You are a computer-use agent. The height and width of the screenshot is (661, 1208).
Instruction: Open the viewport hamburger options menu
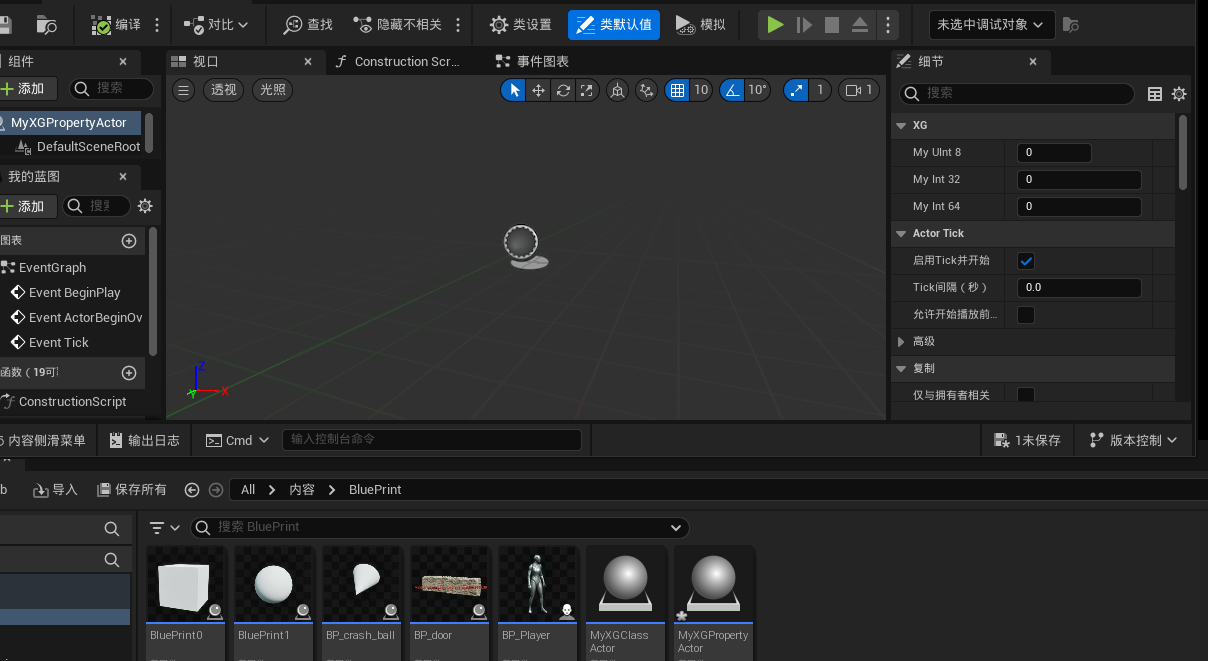[x=183, y=90]
